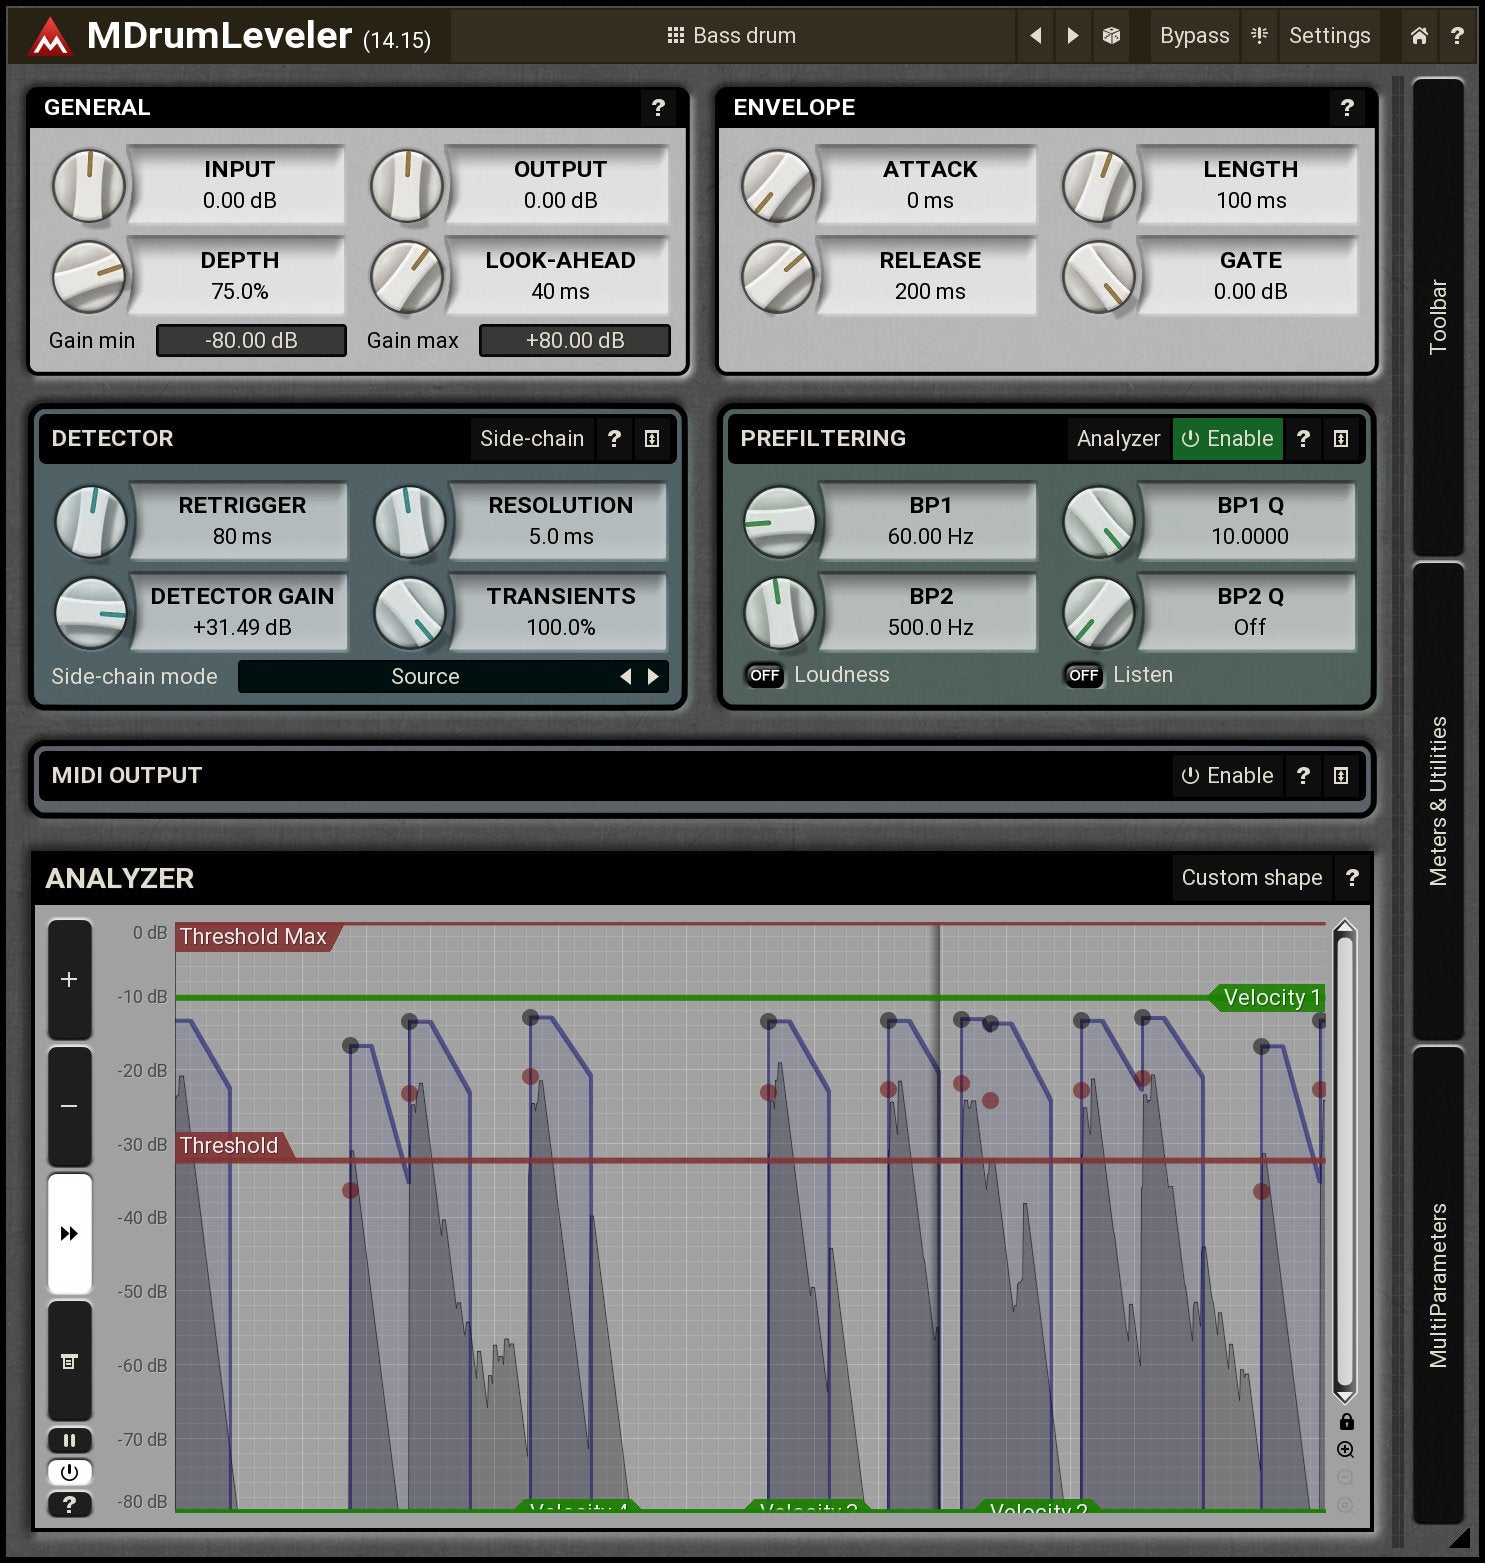Enable the MIDI Output section
1485x1563 pixels.
(1227, 776)
